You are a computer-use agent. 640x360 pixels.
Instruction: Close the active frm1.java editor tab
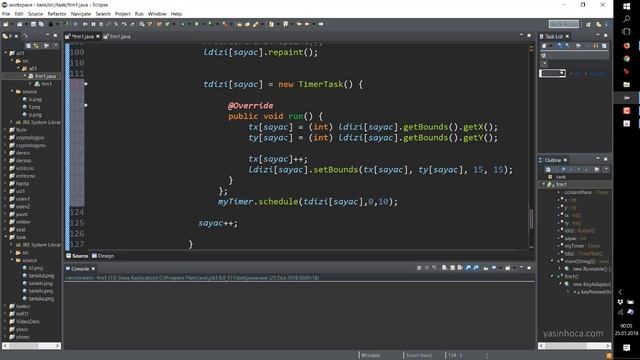coord(98,36)
